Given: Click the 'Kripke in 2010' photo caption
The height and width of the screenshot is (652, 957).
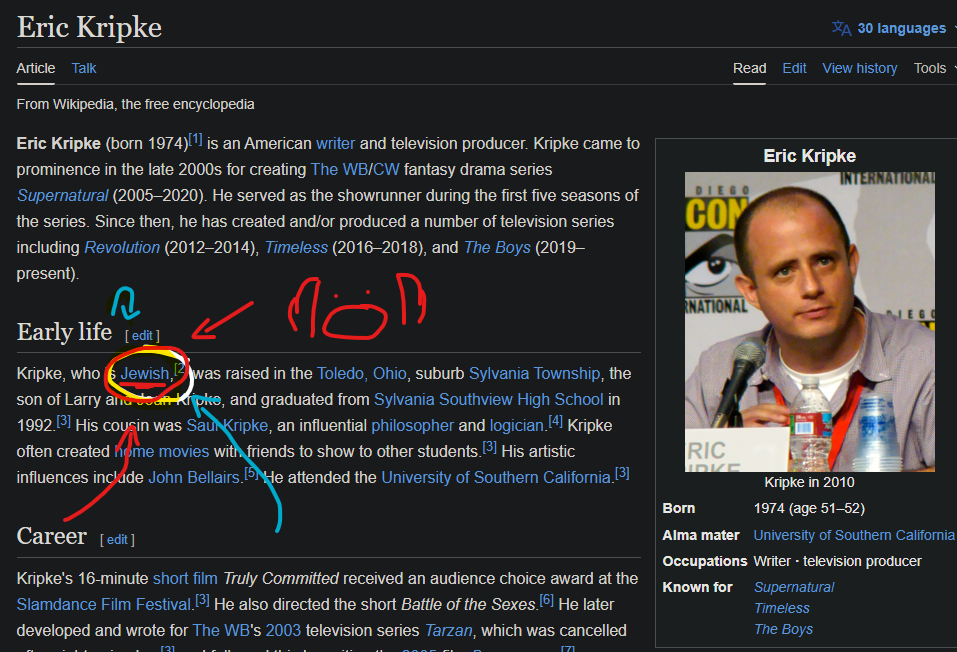Looking at the screenshot, I should pos(809,482).
